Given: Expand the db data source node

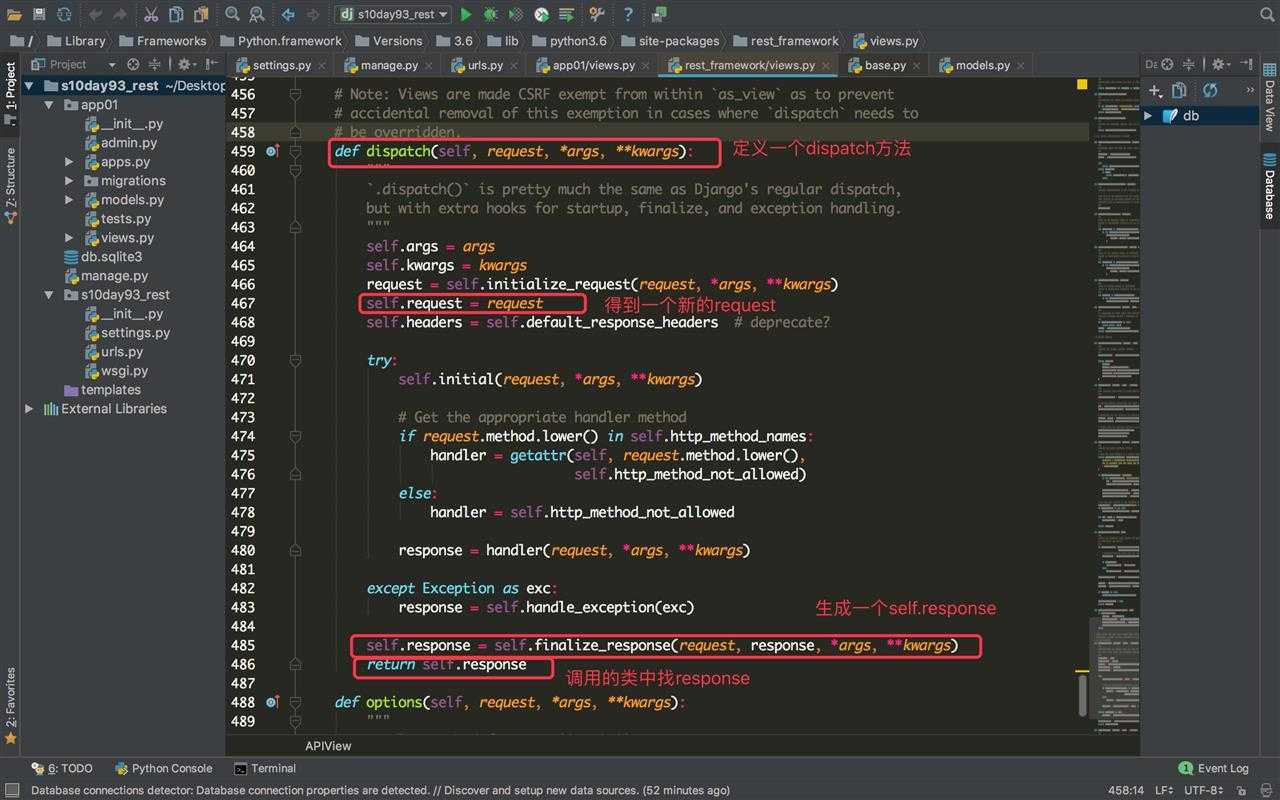Looking at the screenshot, I should pyautogui.click(x=1148, y=116).
